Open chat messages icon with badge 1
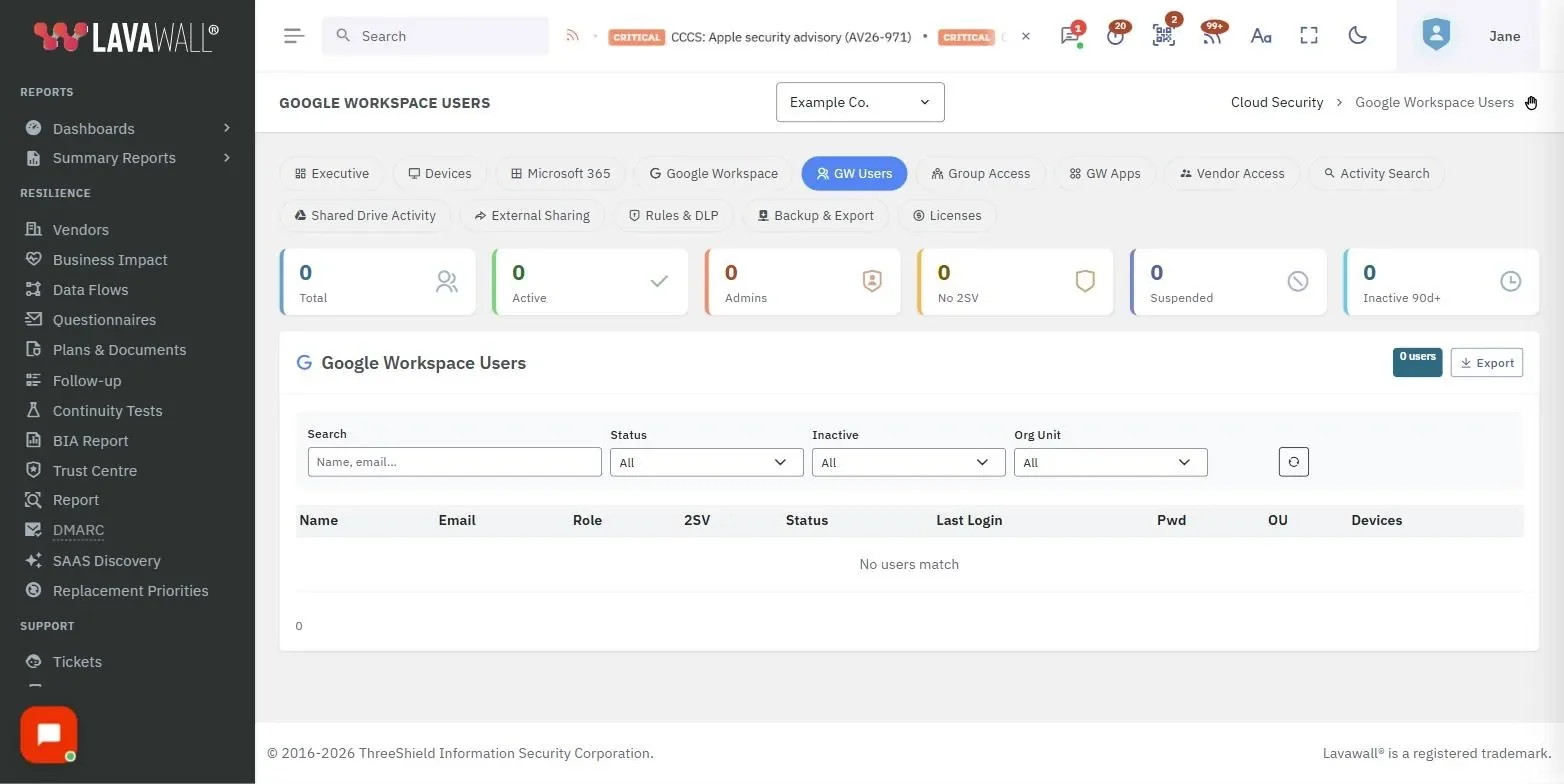Image resolution: width=1564 pixels, height=784 pixels. pyautogui.click(x=1070, y=35)
